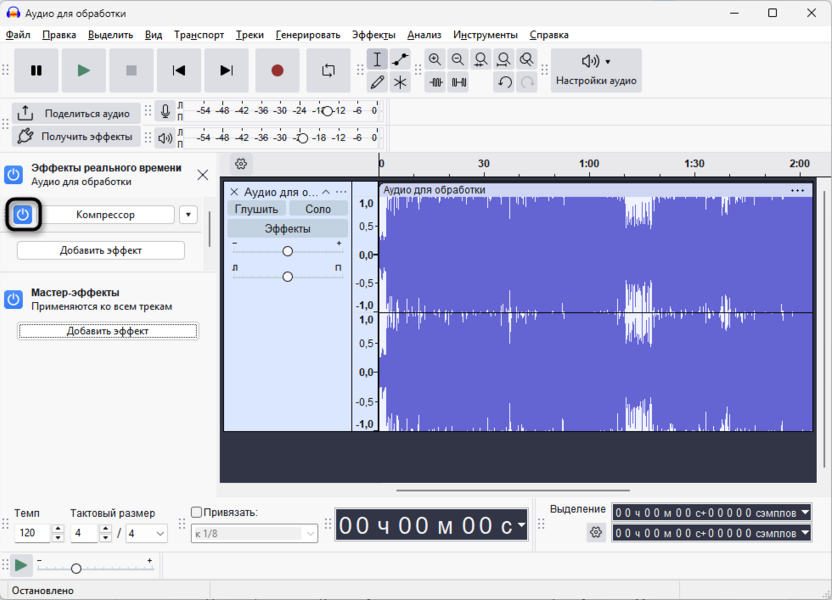Select the Multi-tool asterisk icon
The image size is (832, 600).
click(400, 82)
